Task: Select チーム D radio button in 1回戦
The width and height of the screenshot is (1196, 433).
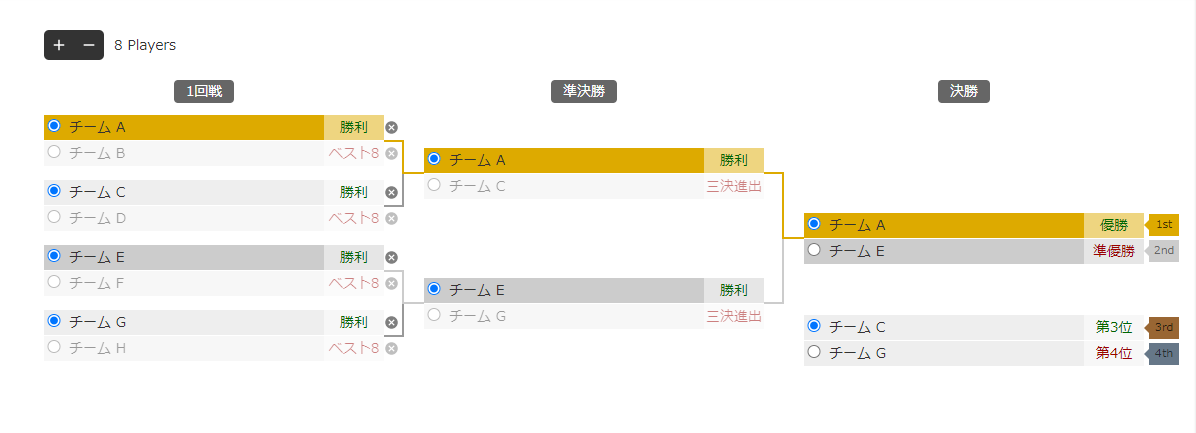Action: point(53,216)
